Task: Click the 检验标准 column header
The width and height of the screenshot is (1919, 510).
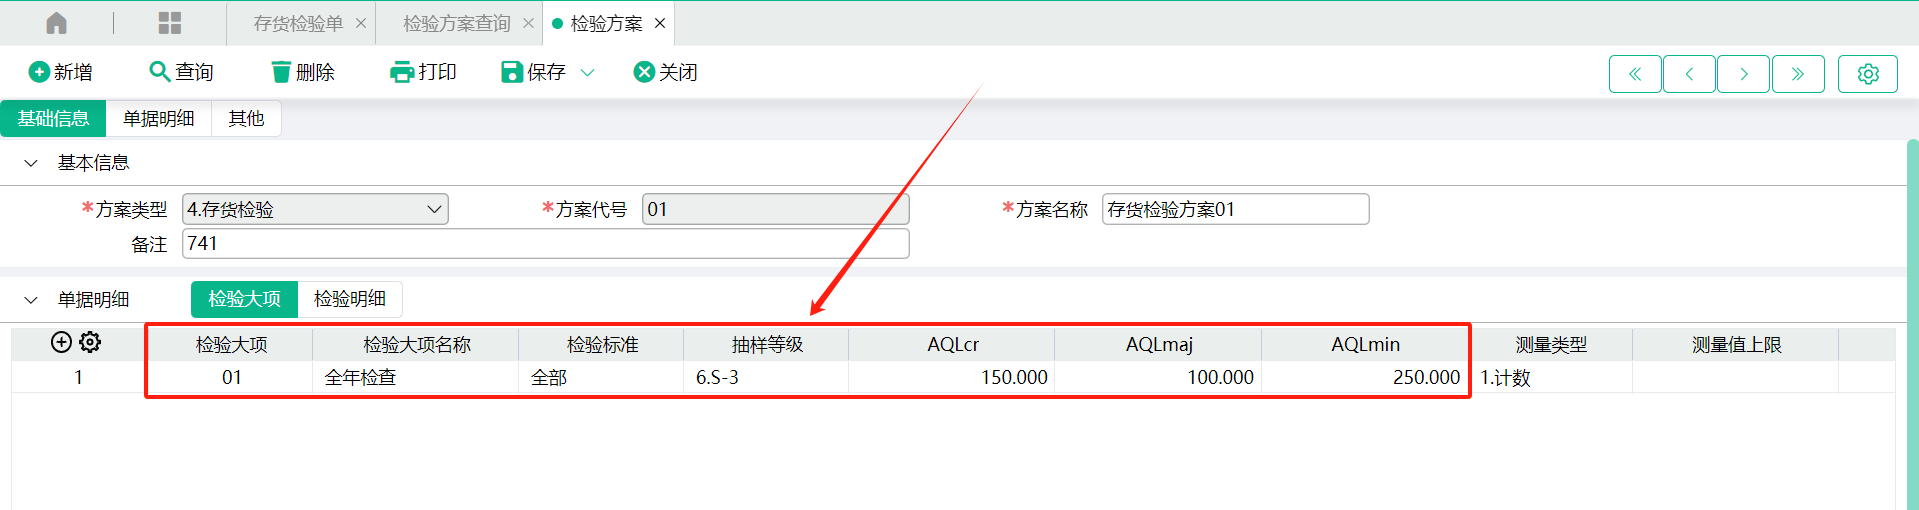Action: tap(602, 344)
